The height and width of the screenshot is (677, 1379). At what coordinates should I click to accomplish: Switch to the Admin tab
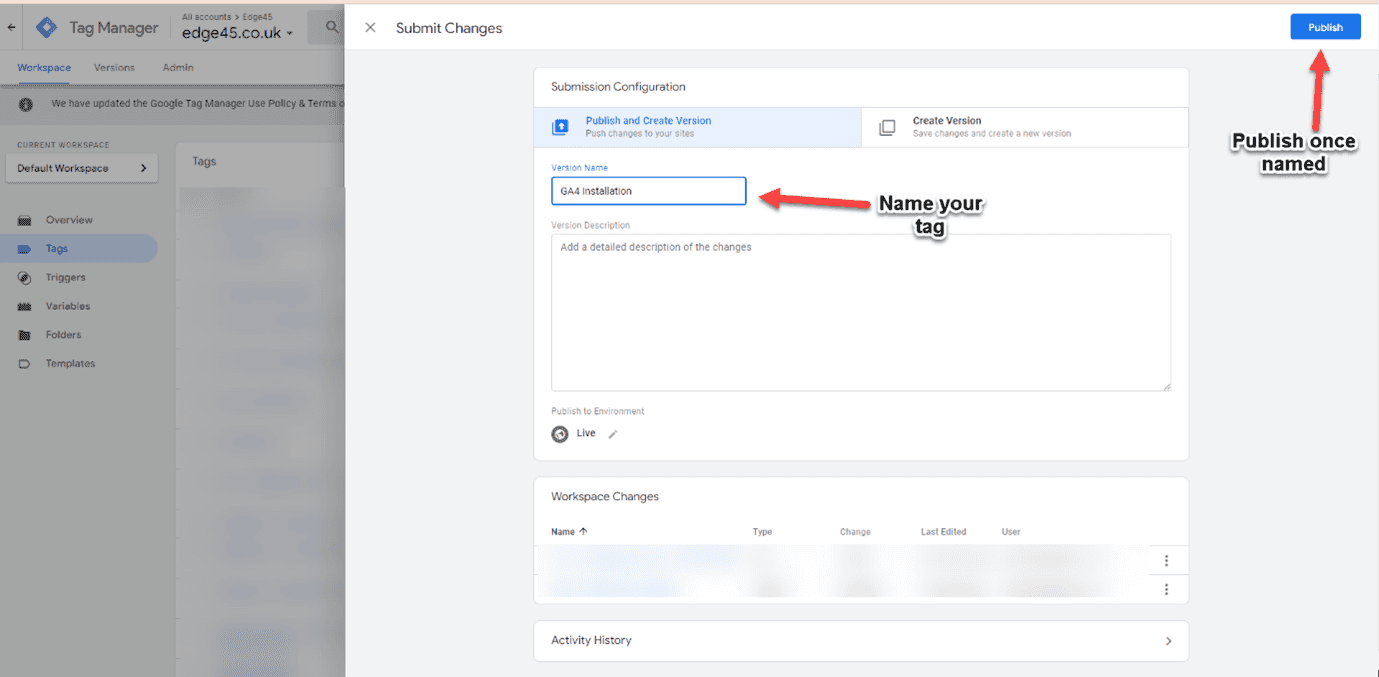point(178,68)
